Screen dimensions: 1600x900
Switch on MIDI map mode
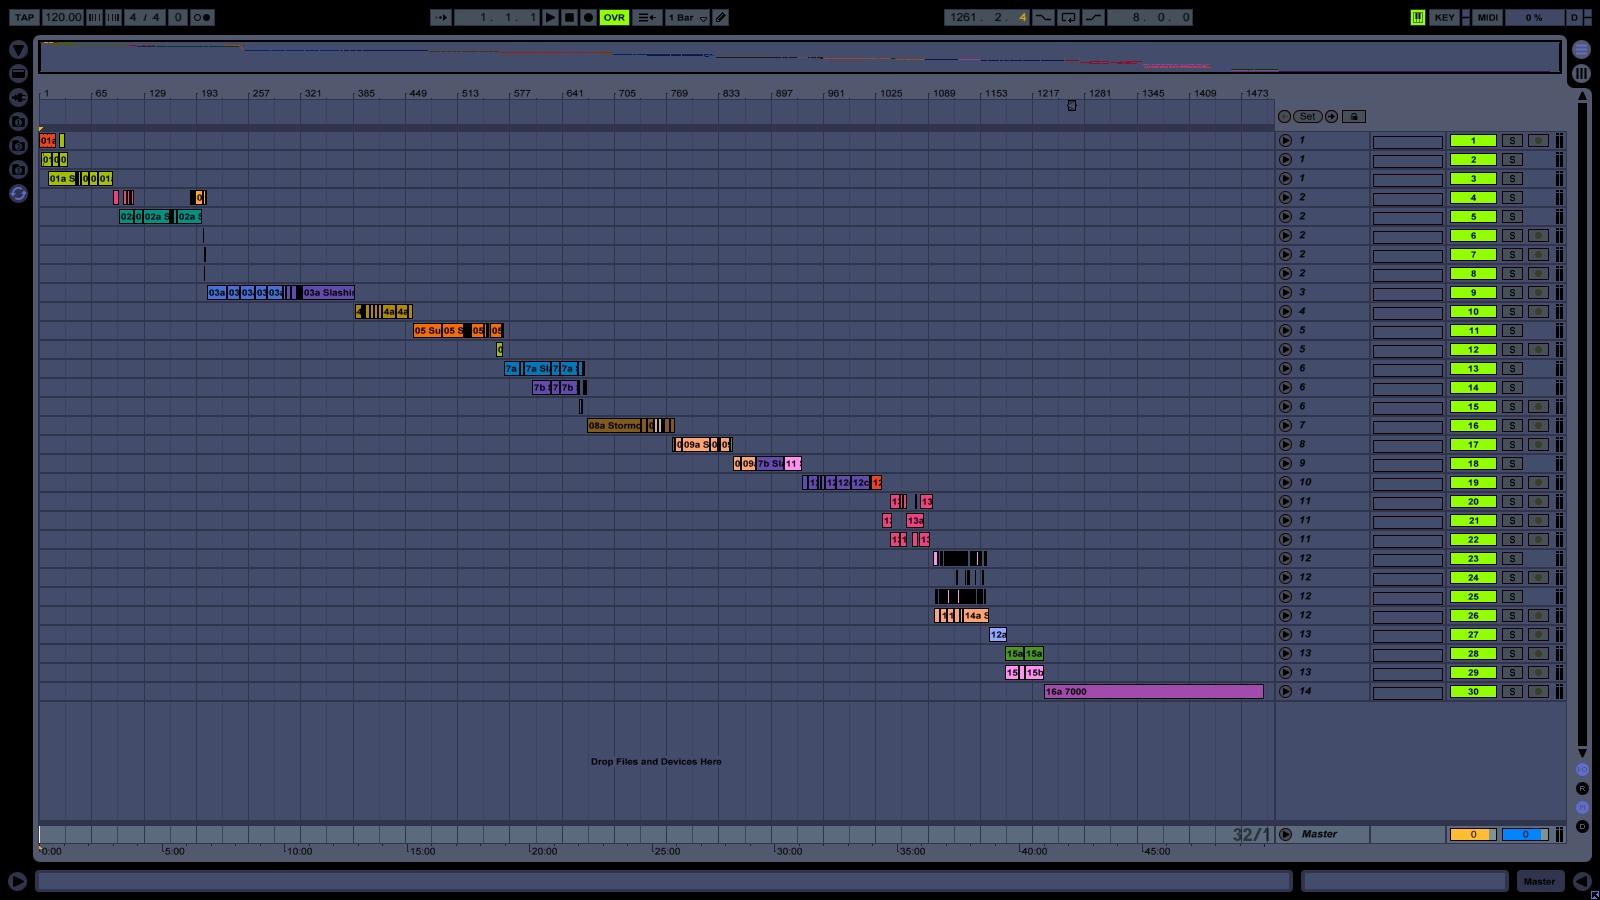click(1487, 17)
